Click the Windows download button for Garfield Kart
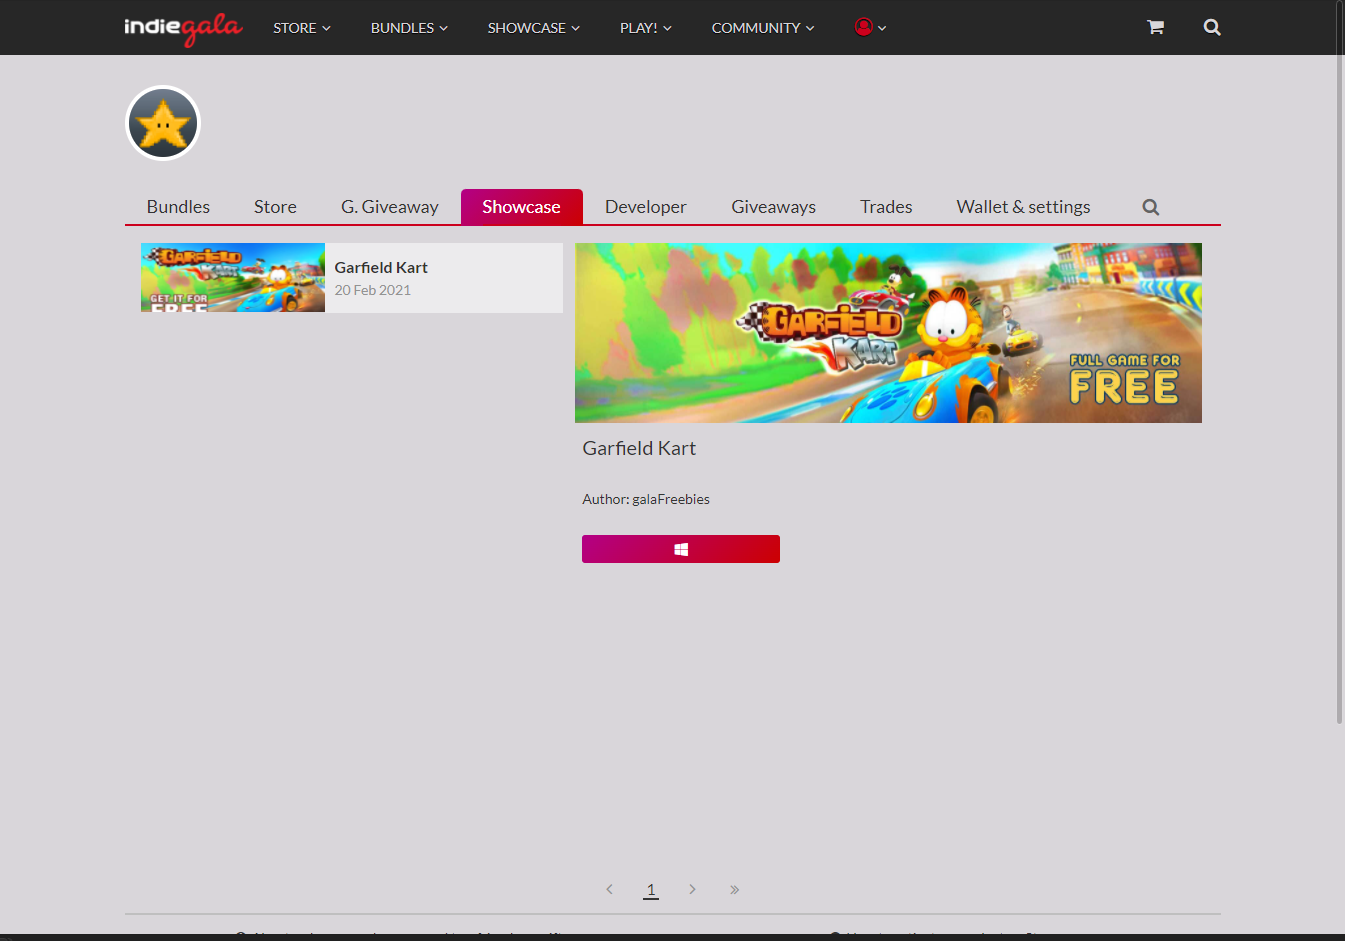The height and width of the screenshot is (941, 1345). (681, 549)
